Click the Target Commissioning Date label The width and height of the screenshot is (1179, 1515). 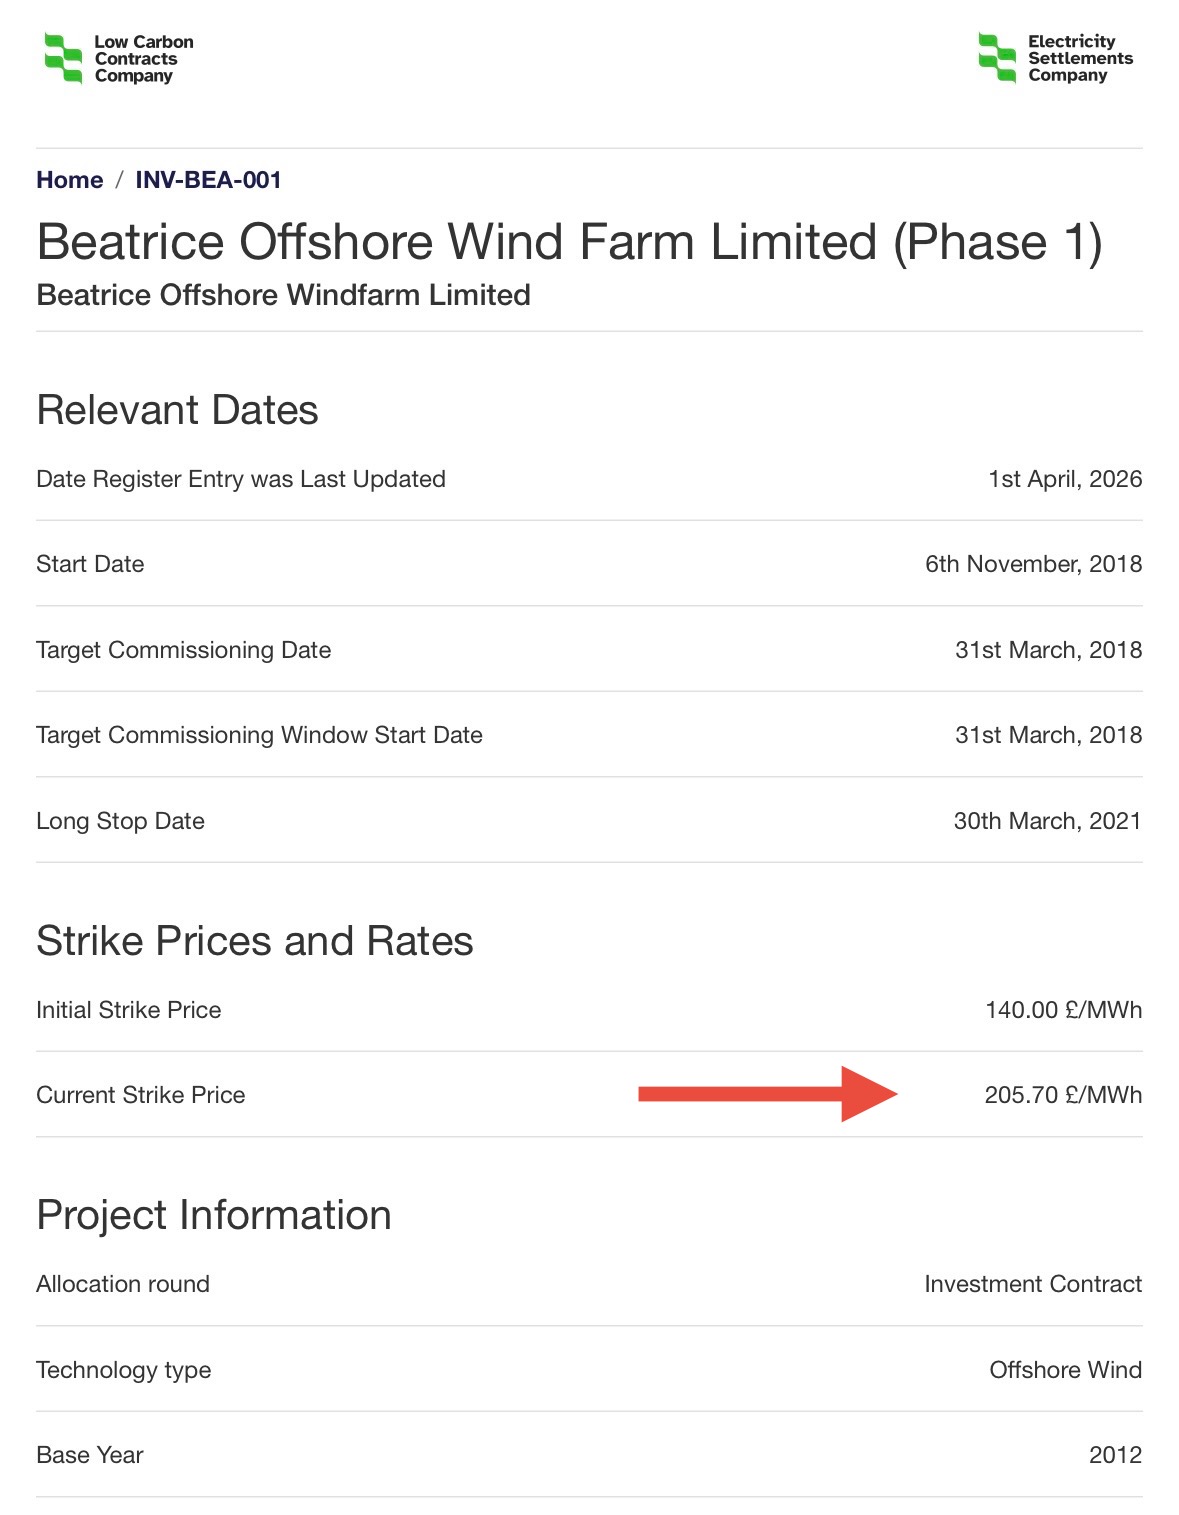[183, 650]
